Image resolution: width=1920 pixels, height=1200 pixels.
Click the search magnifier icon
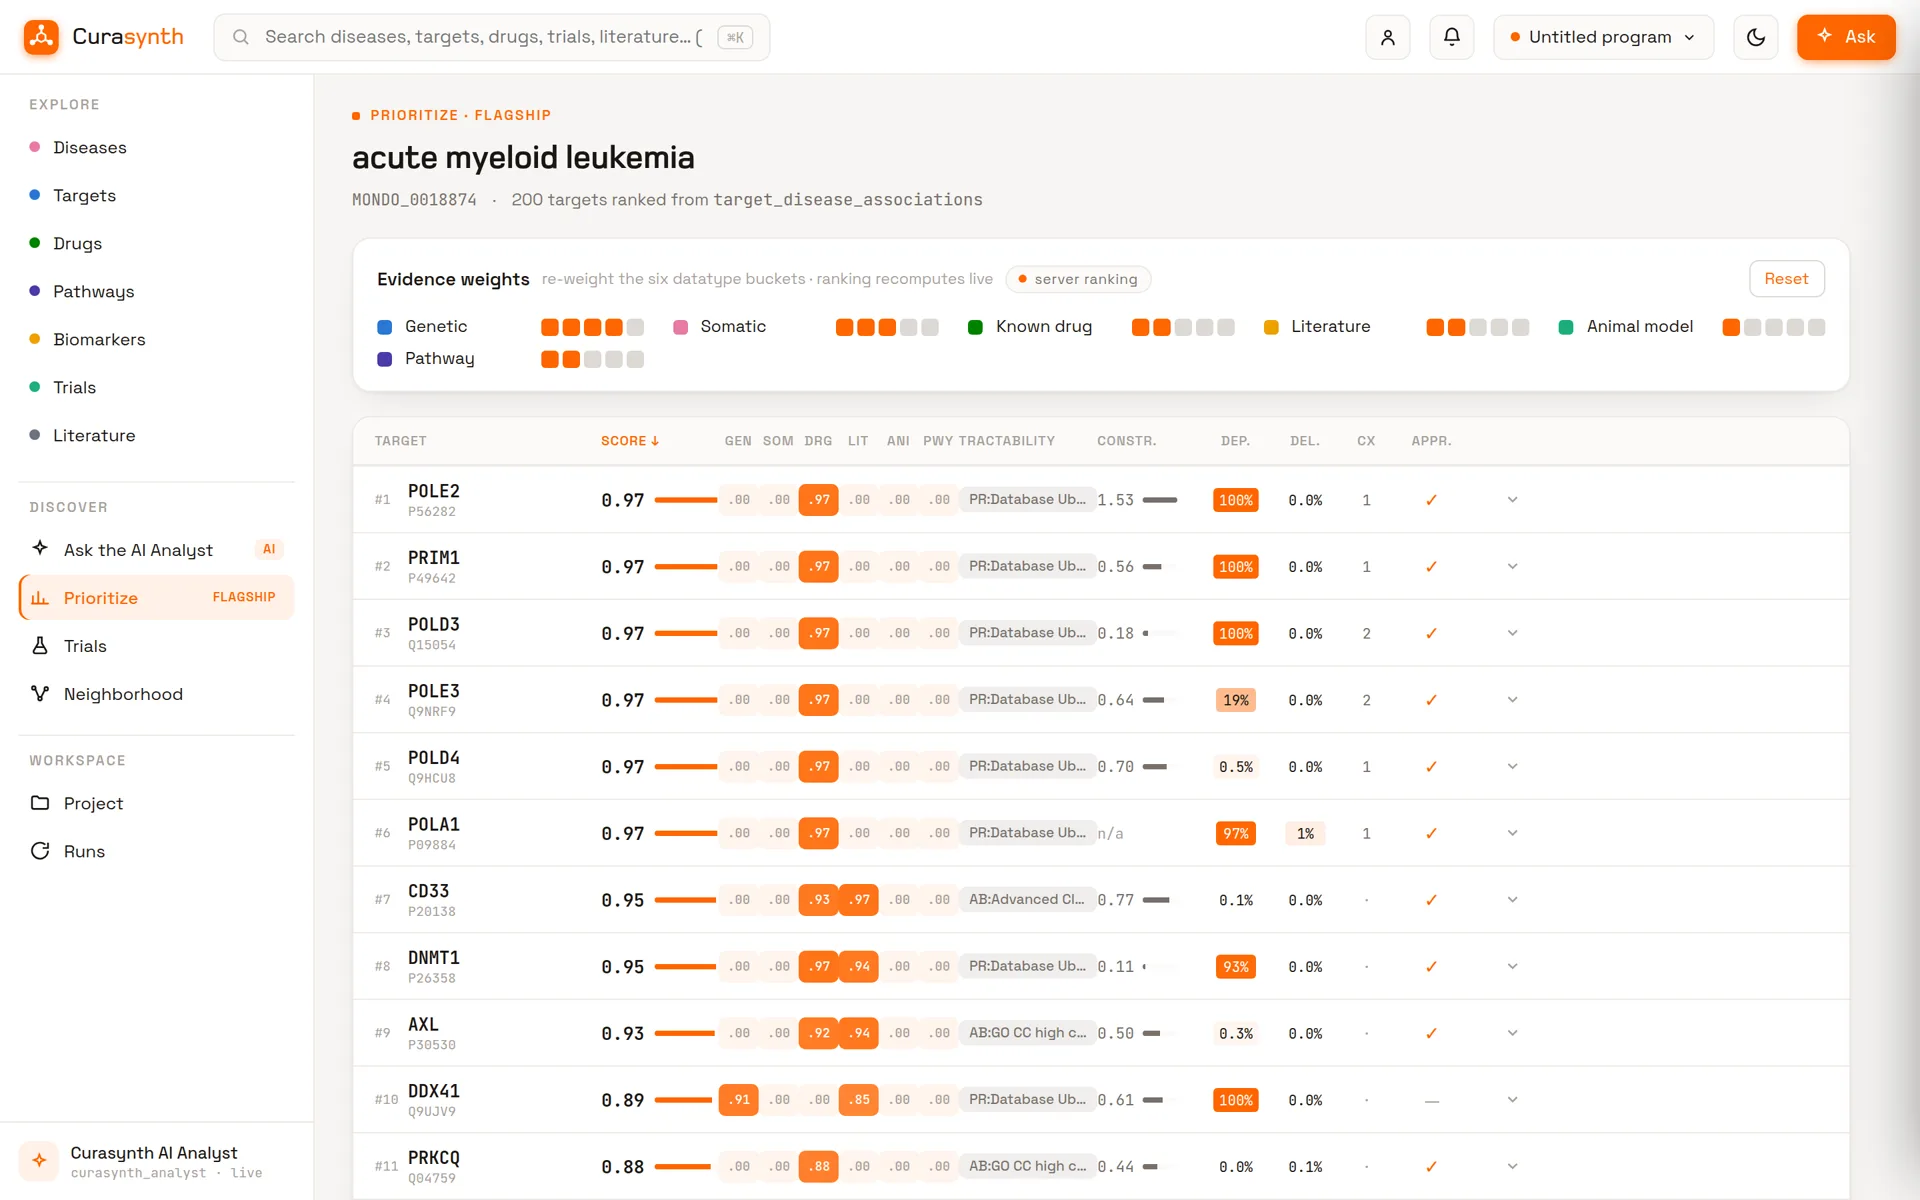(241, 37)
